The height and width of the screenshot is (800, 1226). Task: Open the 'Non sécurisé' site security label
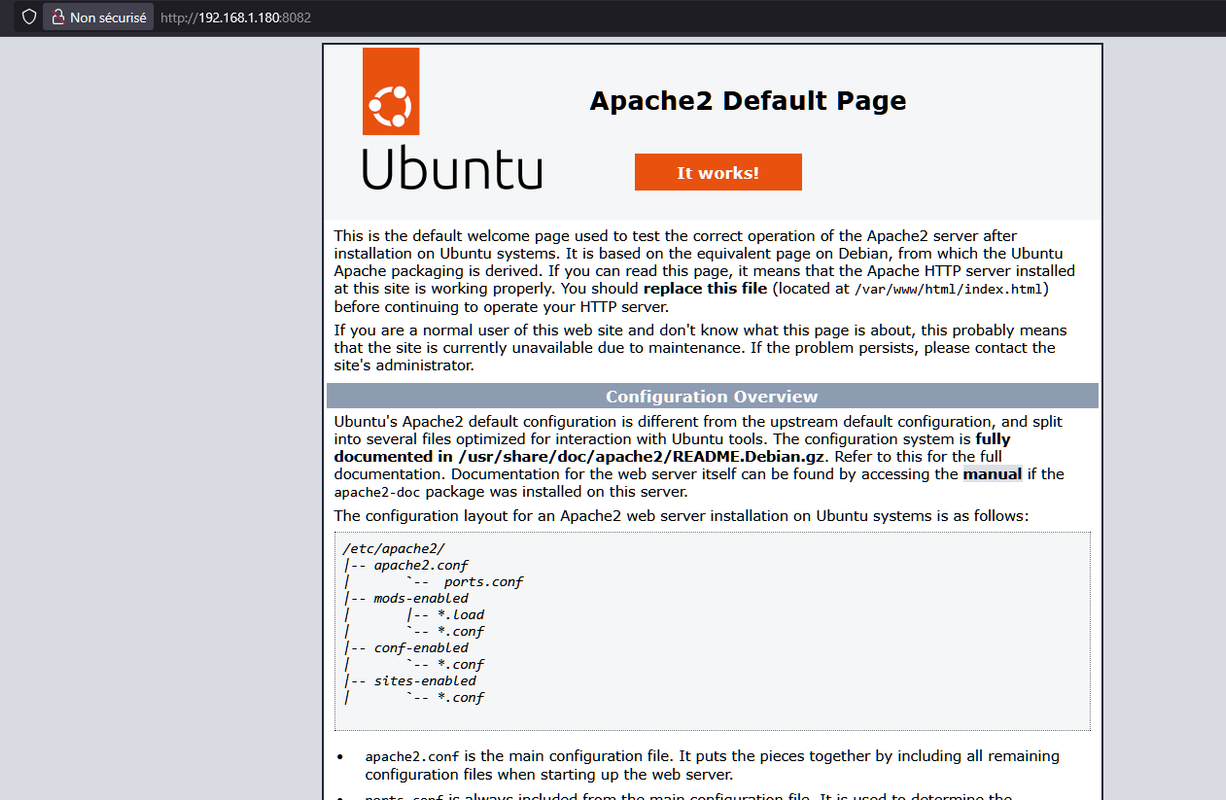pyautogui.click(x=98, y=17)
